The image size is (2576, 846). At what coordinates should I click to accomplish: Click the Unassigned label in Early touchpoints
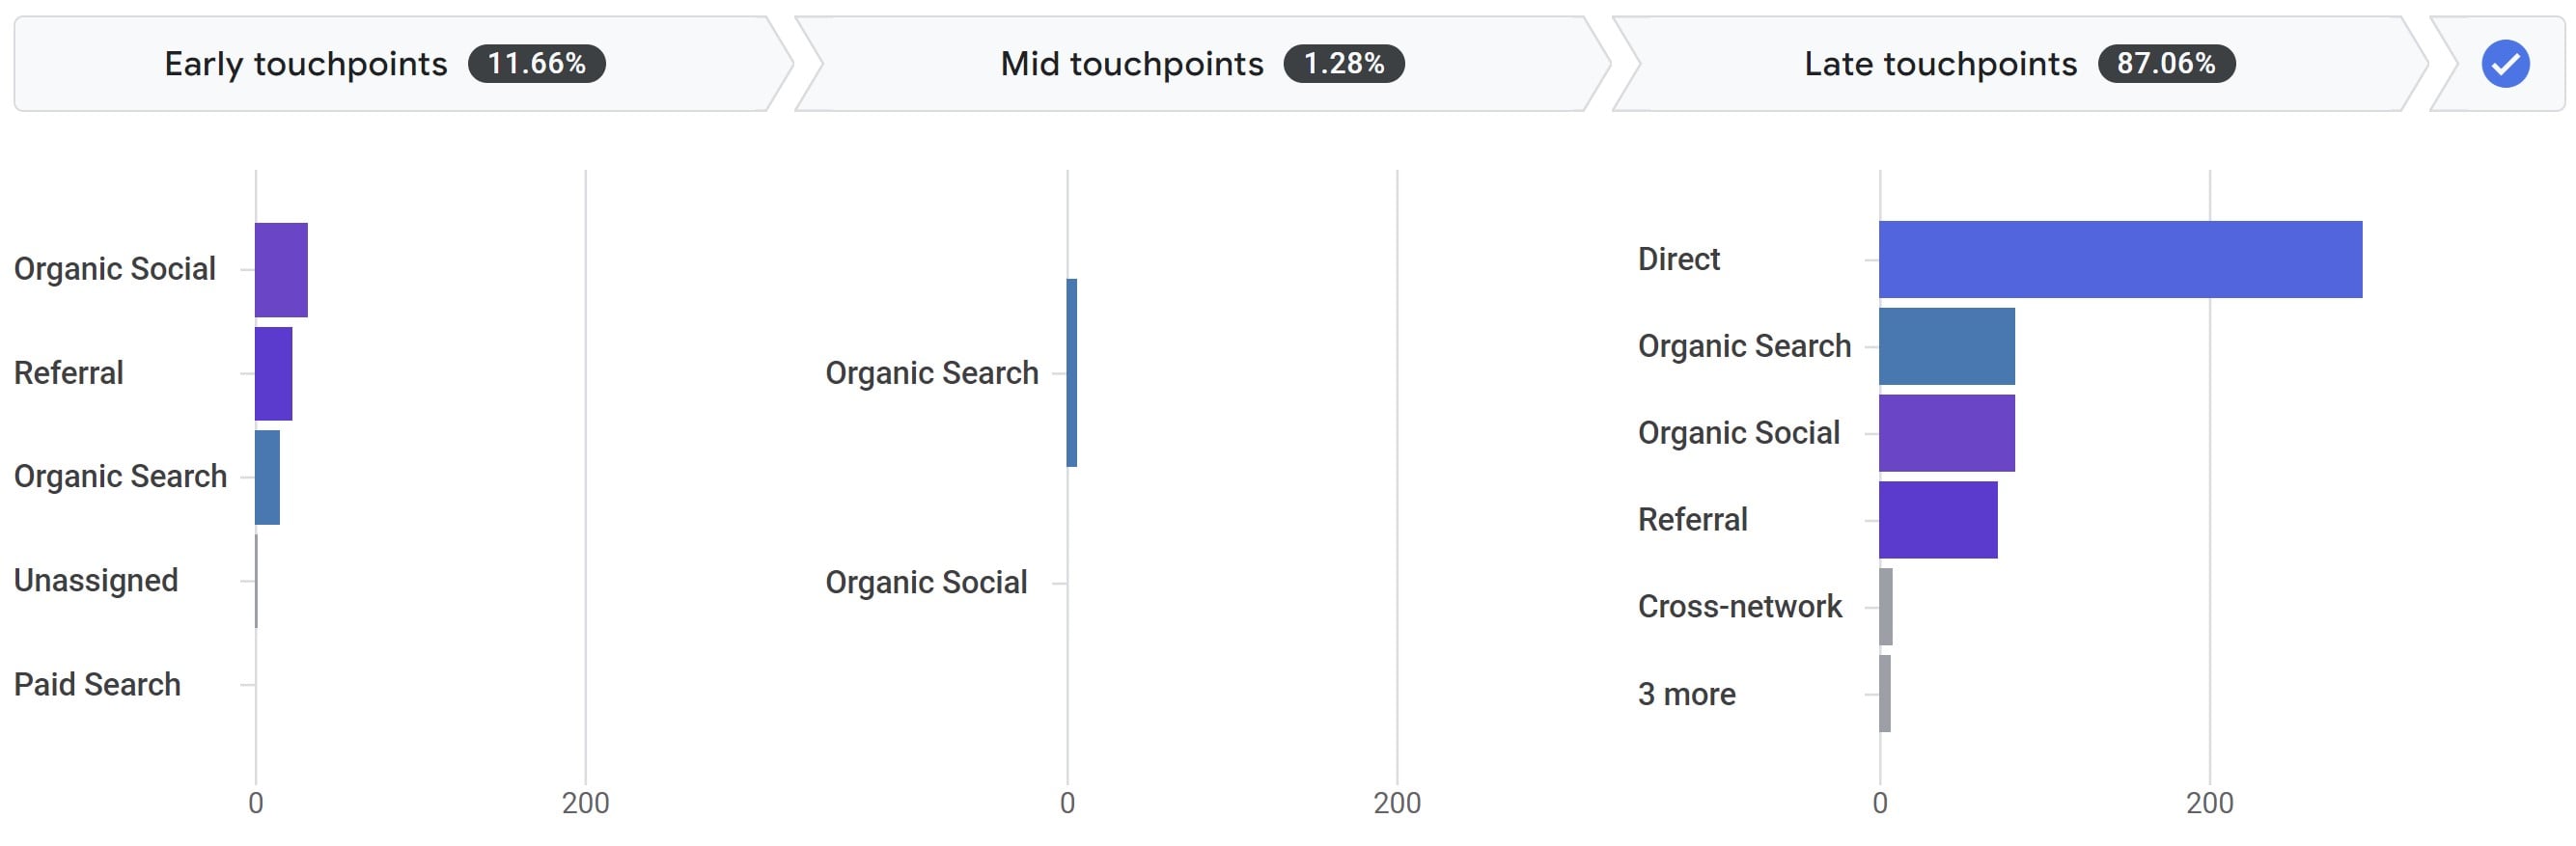coord(96,581)
